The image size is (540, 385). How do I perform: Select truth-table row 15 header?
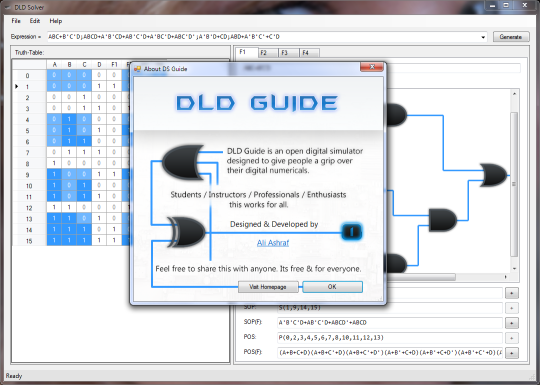pos(29,241)
